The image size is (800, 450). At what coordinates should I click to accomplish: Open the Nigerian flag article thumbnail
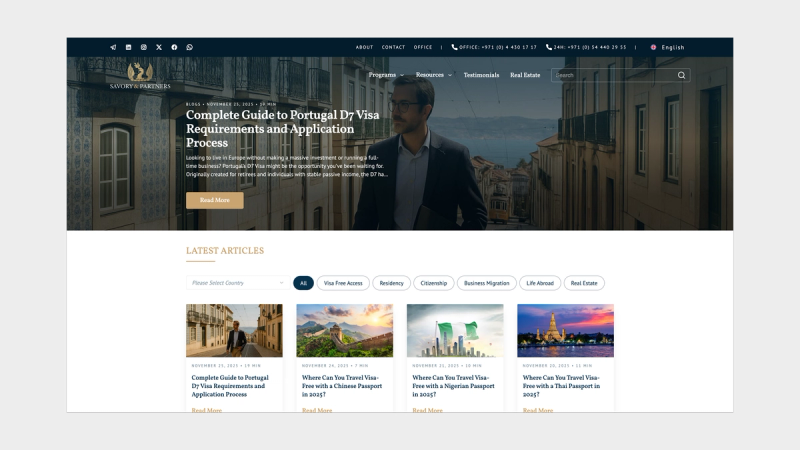(455, 331)
